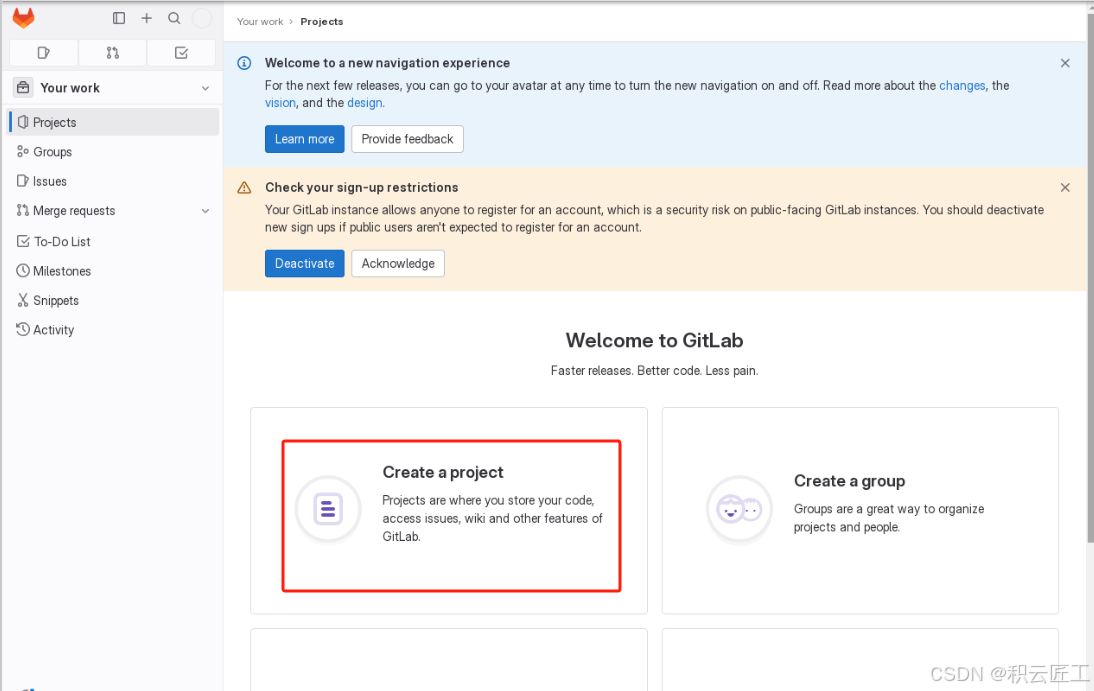Select Issues in the sidebar
This screenshot has width=1094, height=691.
pyautogui.click(x=113, y=181)
